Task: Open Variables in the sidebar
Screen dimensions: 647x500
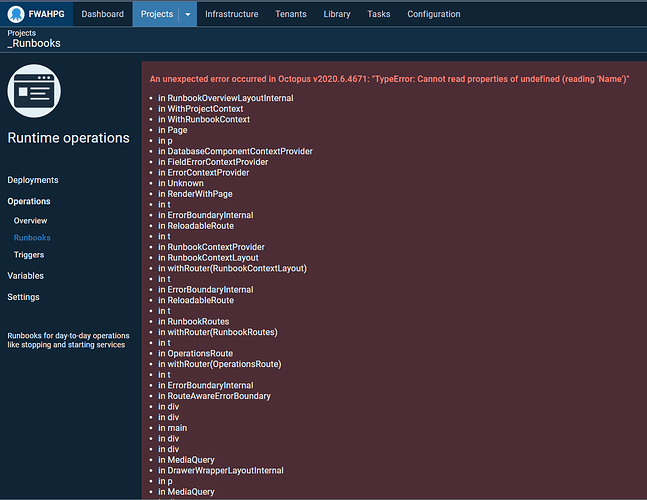Action: click(x=26, y=276)
